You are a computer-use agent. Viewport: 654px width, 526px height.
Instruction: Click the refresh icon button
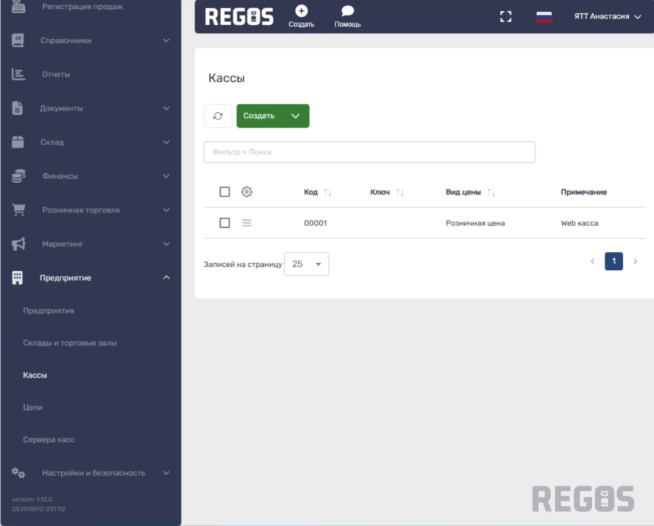point(218,116)
